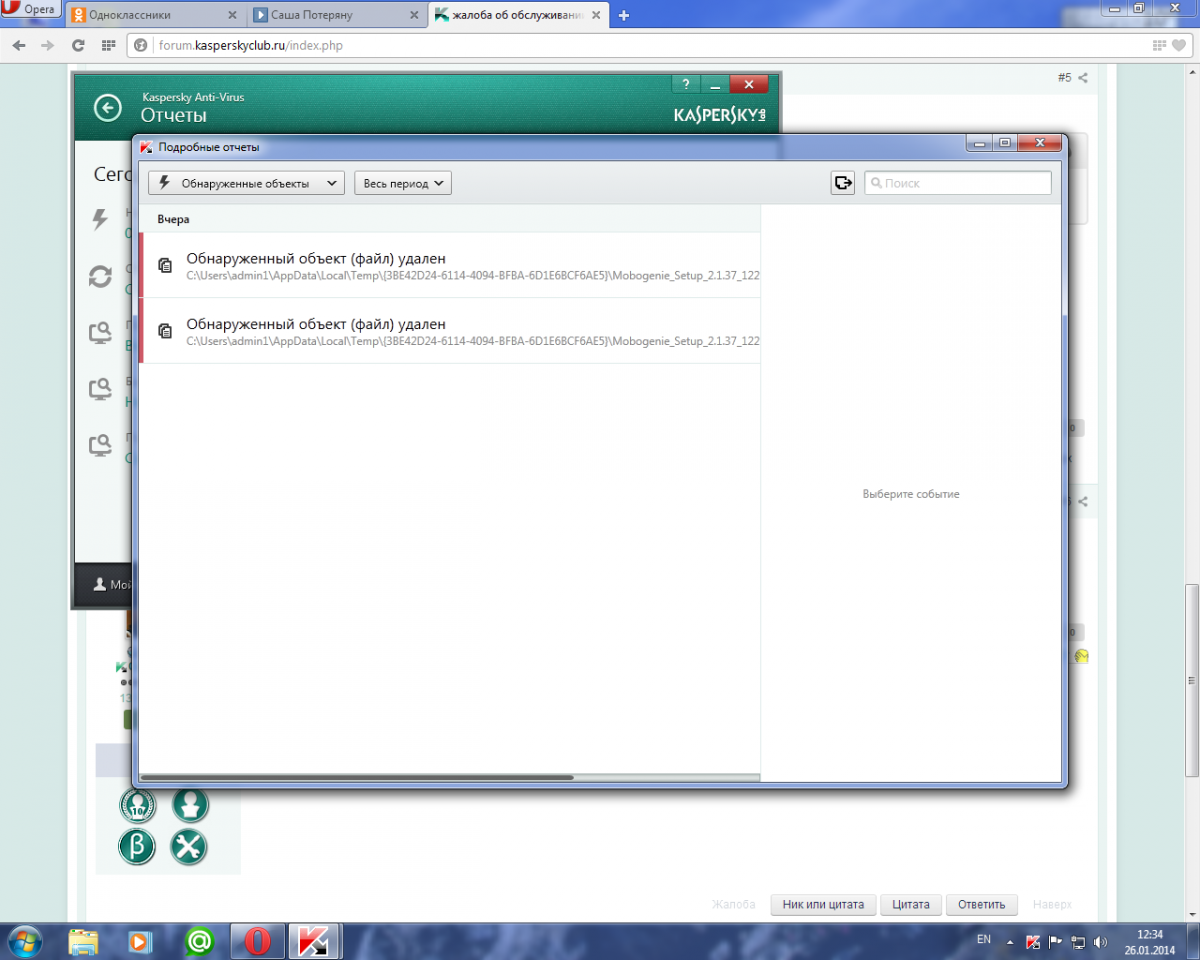Screen dimensions: 1200x960
Task: Click export report icon next to search
Action: [x=842, y=183]
